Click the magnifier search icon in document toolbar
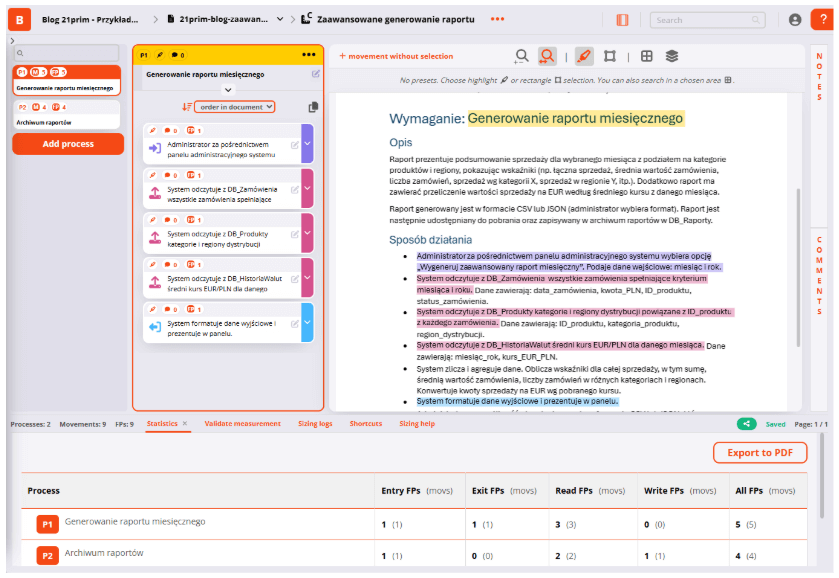 pyautogui.click(x=521, y=56)
